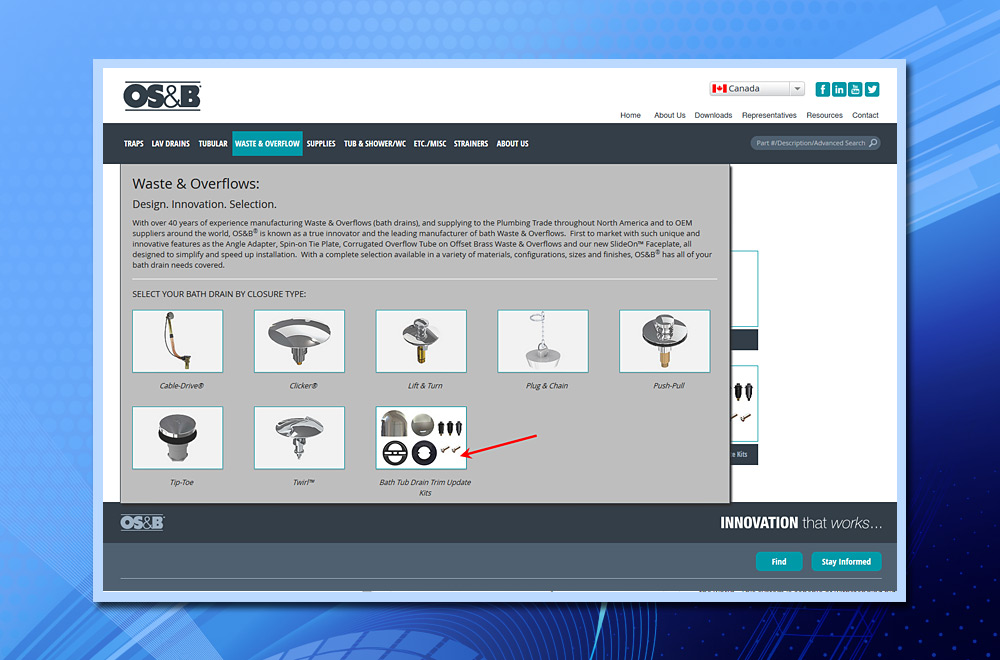The width and height of the screenshot is (1000, 660).
Task: Select the Twirl drain thumbnail
Action: tap(299, 438)
